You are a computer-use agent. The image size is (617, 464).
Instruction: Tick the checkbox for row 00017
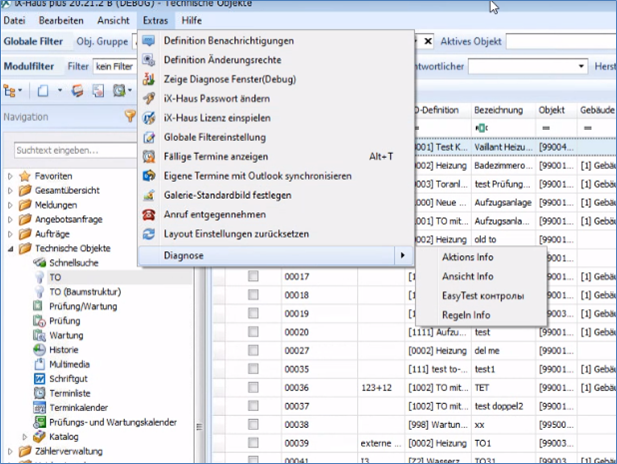253,276
